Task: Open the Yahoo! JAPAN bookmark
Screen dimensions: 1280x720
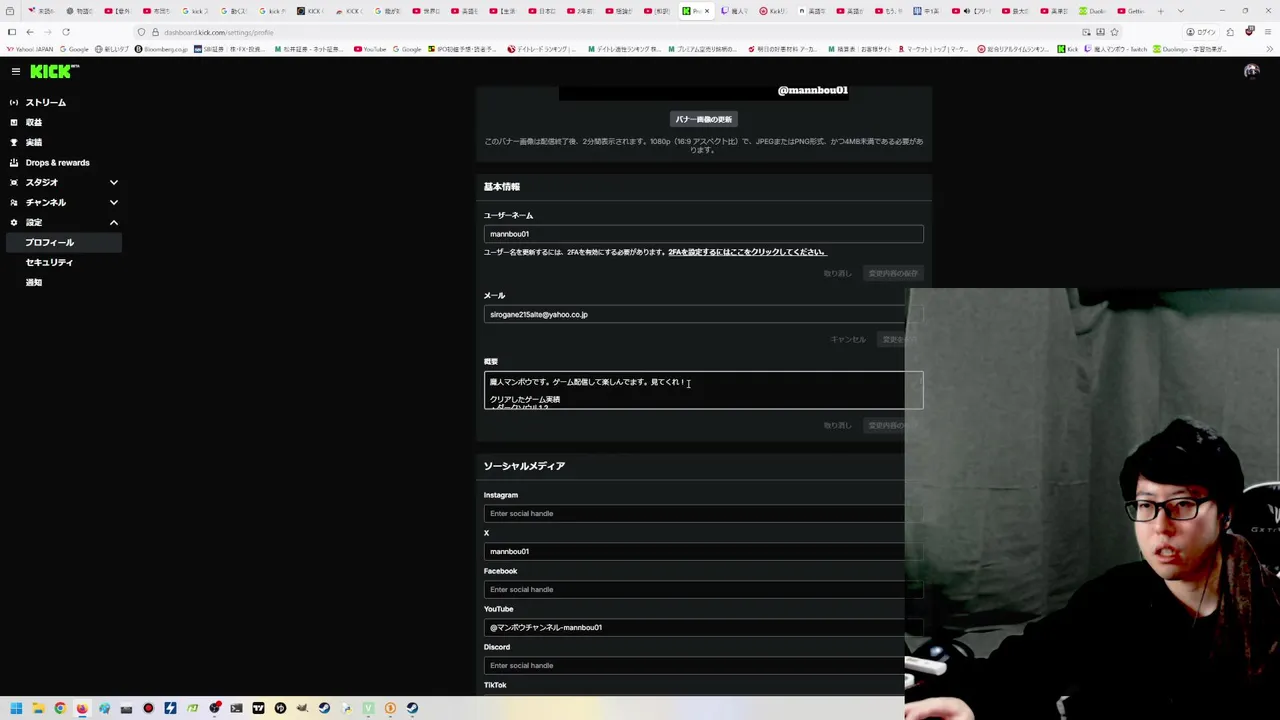Action: point(30,49)
